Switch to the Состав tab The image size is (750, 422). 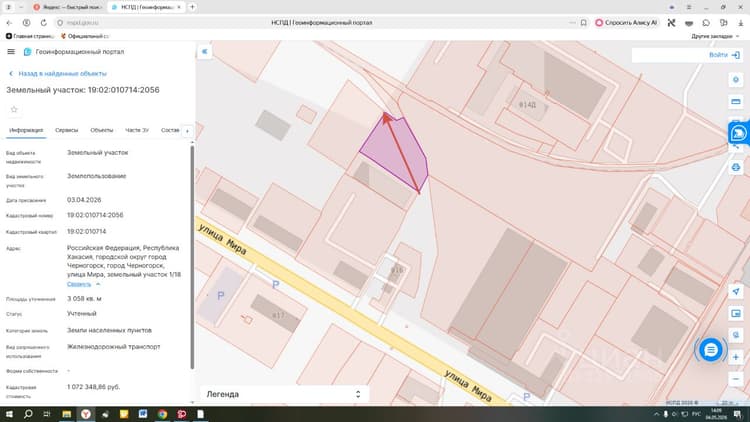[x=170, y=130]
